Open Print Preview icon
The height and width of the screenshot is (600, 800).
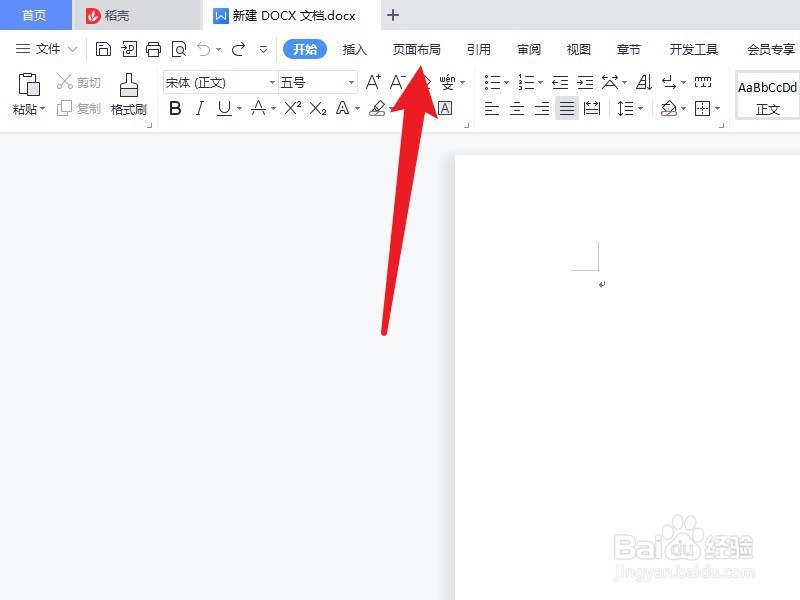[x=179, y=49]
